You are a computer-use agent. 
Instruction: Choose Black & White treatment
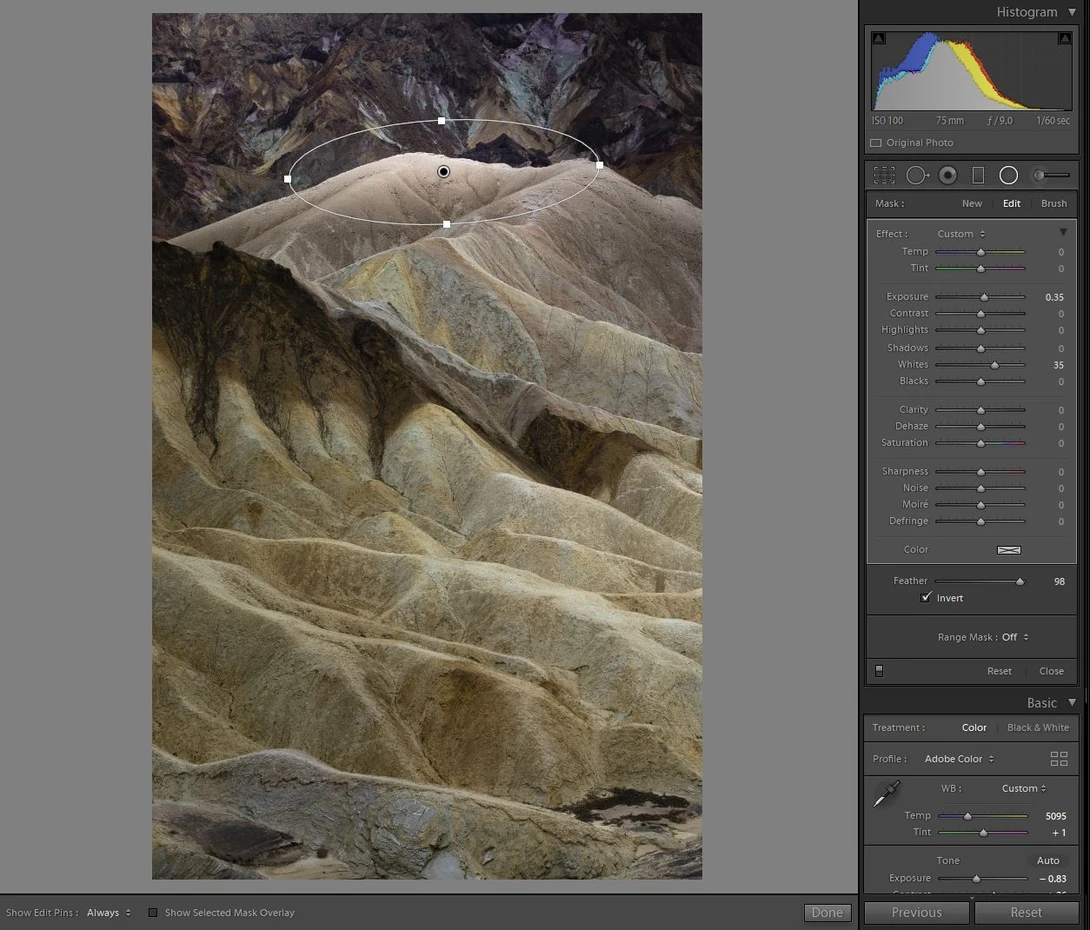(x=1038, y=728)
